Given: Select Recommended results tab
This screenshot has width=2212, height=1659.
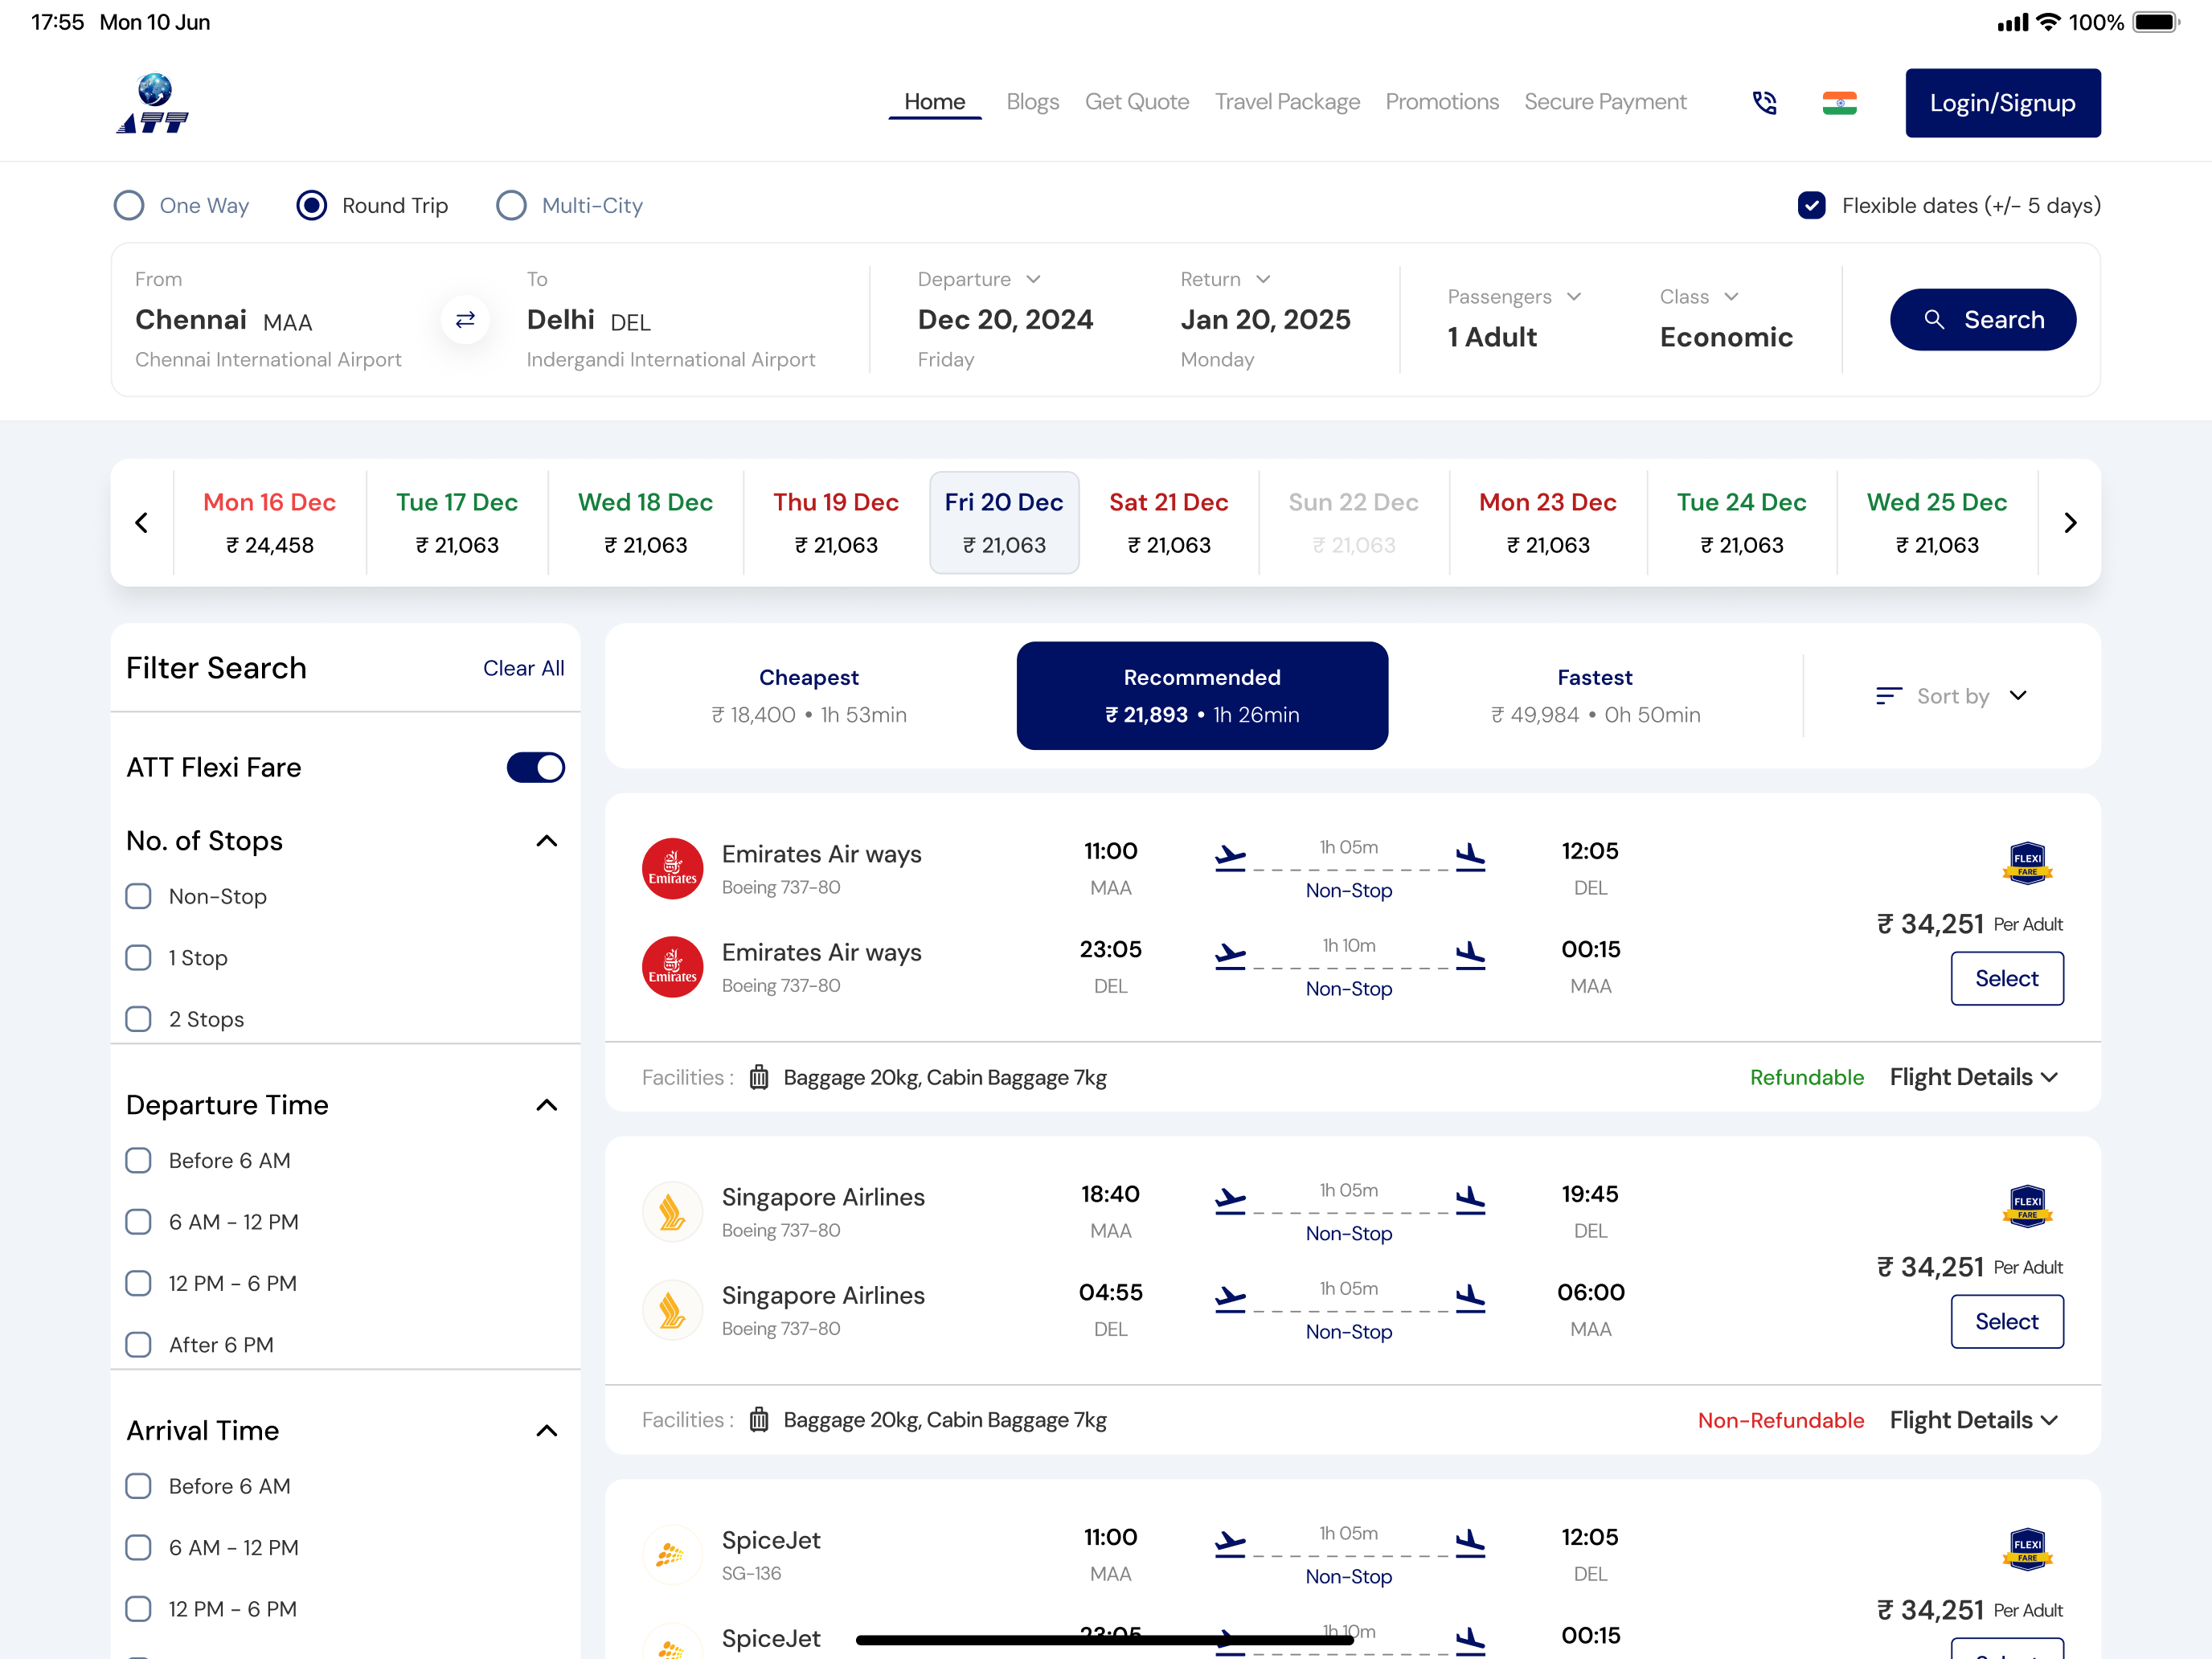Looking at the screenshot, I should point(1202,696).
